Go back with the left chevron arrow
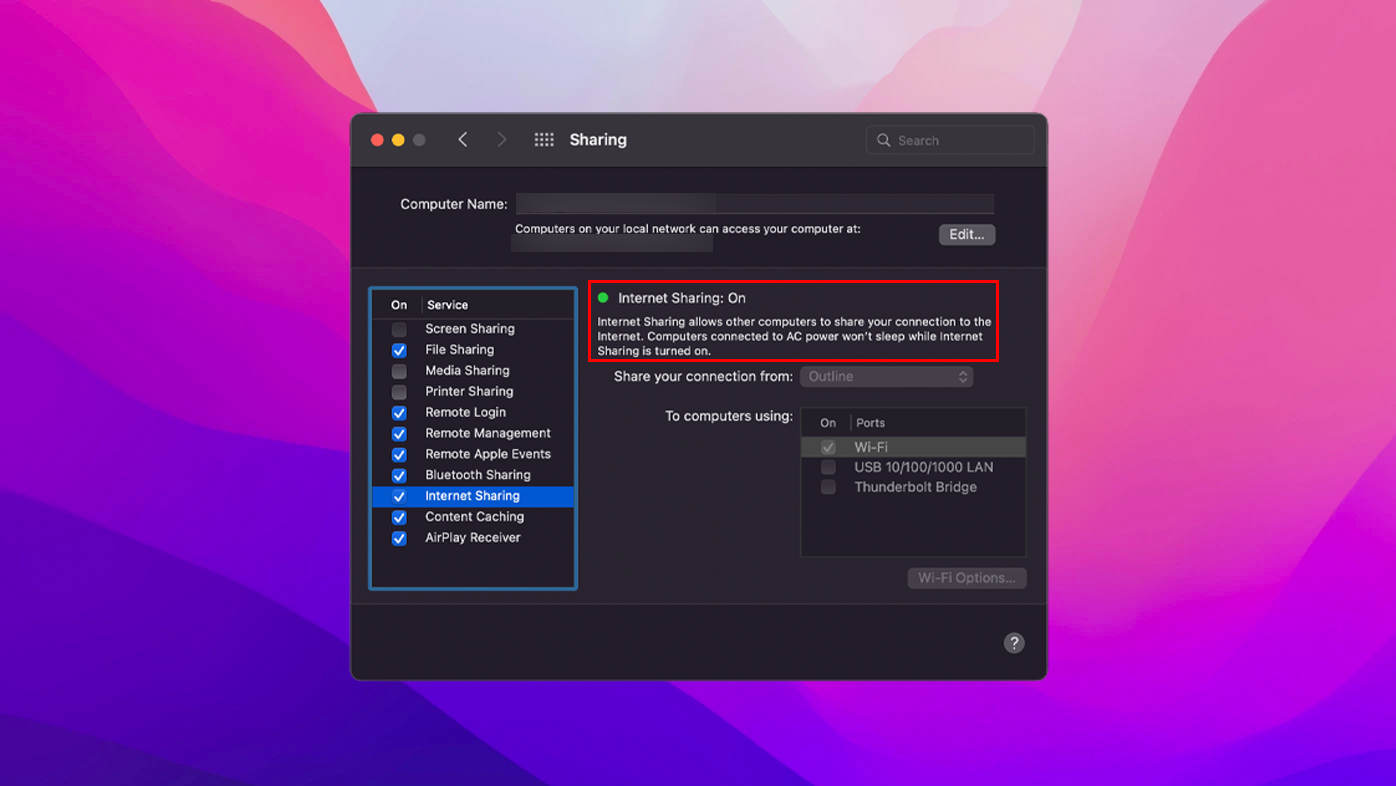The image size is (1396, 786). (462, 140)
